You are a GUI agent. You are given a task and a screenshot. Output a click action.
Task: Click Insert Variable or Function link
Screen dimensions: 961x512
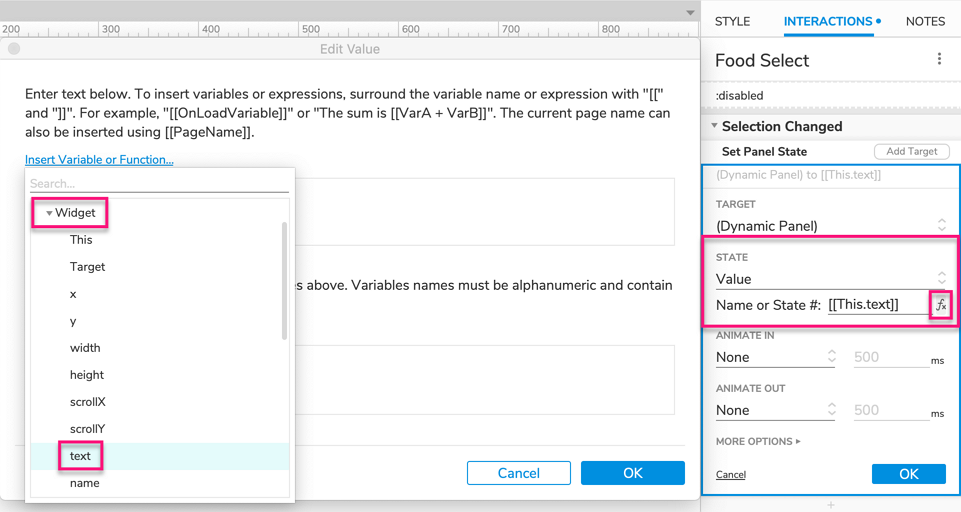(99, 160)
